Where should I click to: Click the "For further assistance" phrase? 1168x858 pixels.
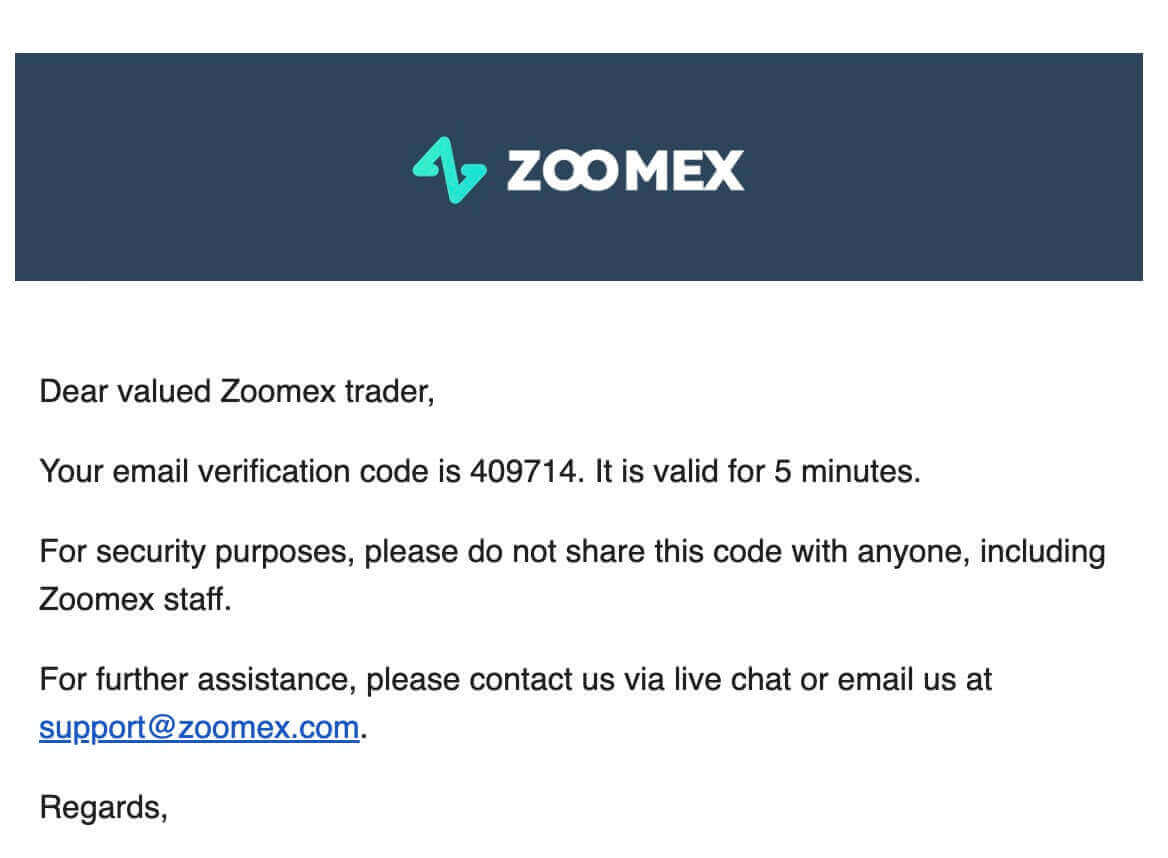click(197, 679)
